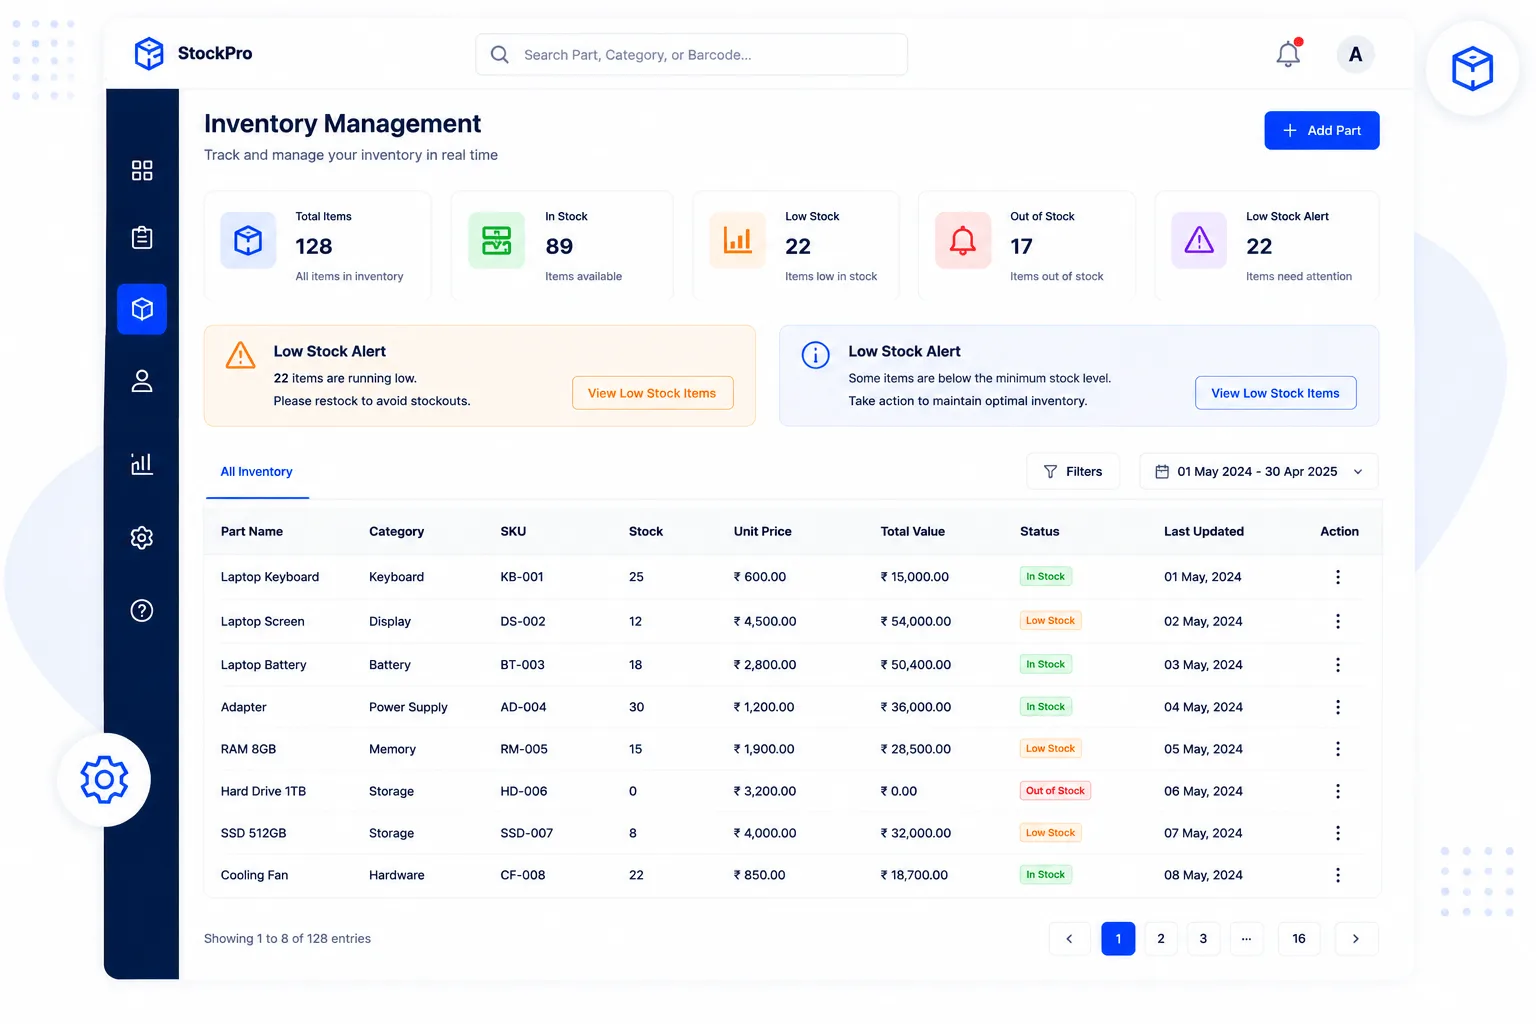Click the Hard Drive 1TB part name
Image resolution: width=1536 pixels, height=1024 pixels.
(x=263, y=791)
